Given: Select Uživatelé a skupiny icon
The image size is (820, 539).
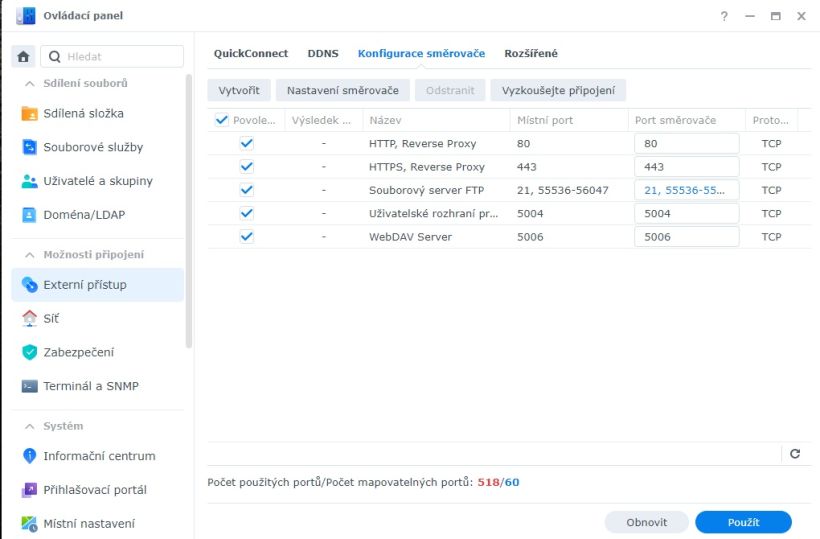Looking at the screenshot, I should (29, 181).
